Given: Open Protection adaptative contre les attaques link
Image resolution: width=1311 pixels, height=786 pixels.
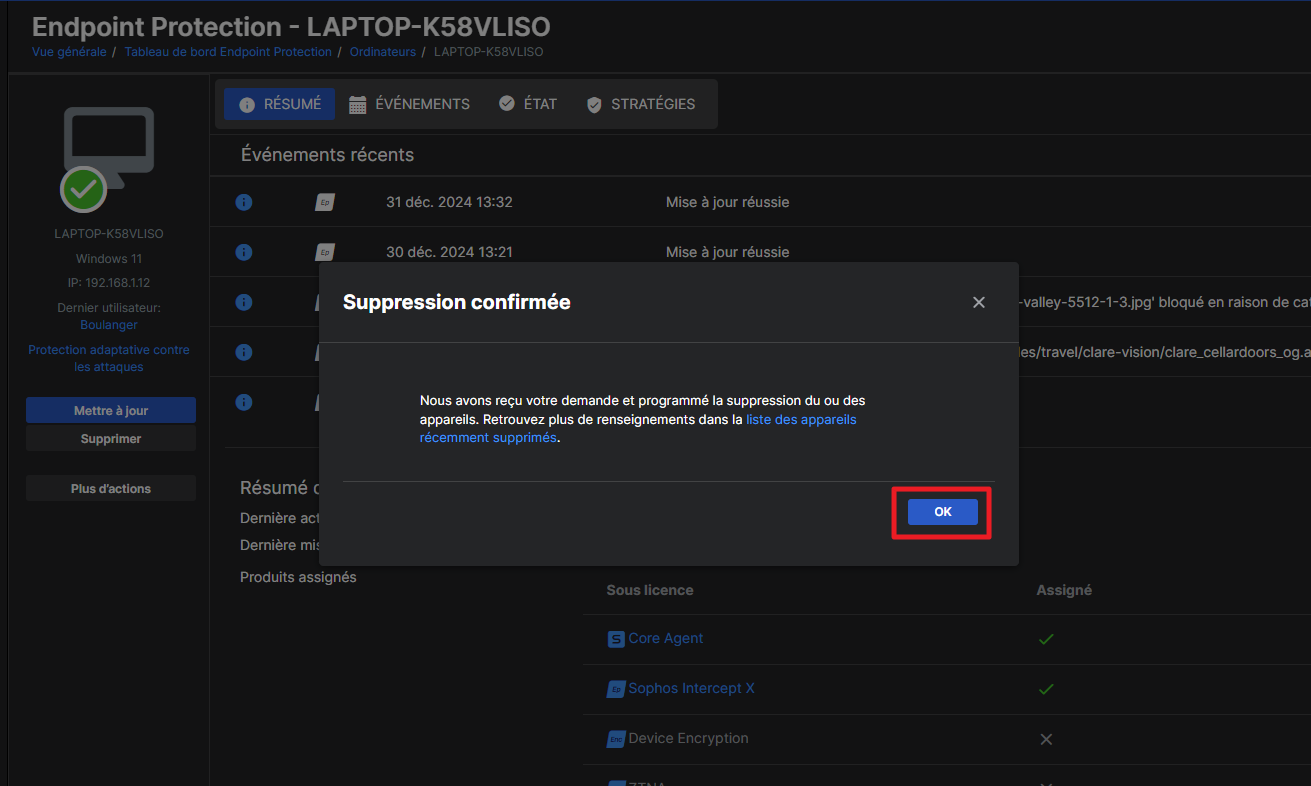Looking at the screenshot, I should click(109, 358).
